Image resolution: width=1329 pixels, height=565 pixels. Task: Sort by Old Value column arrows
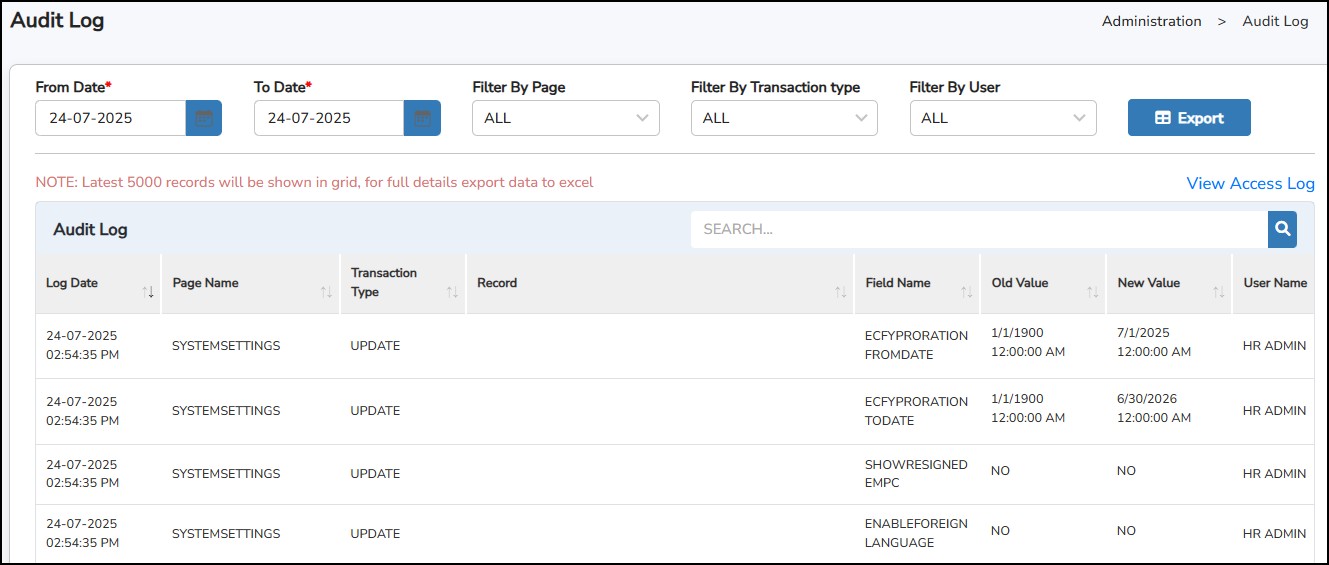pos(1092,292)
